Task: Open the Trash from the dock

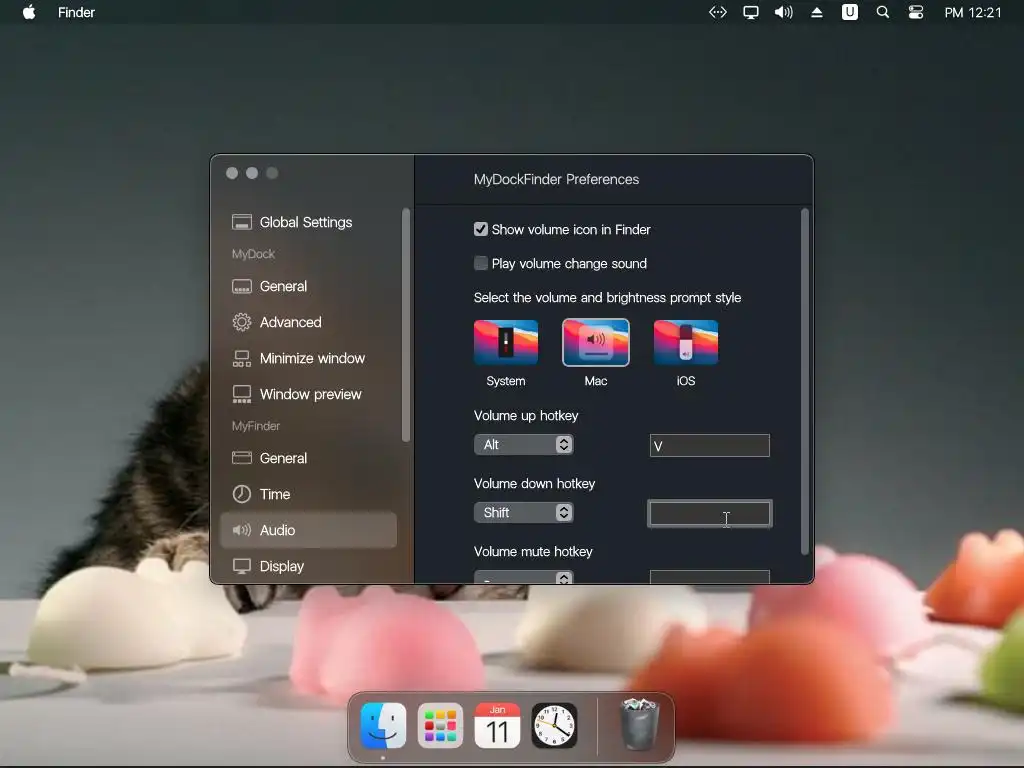Action: [639, 724]
